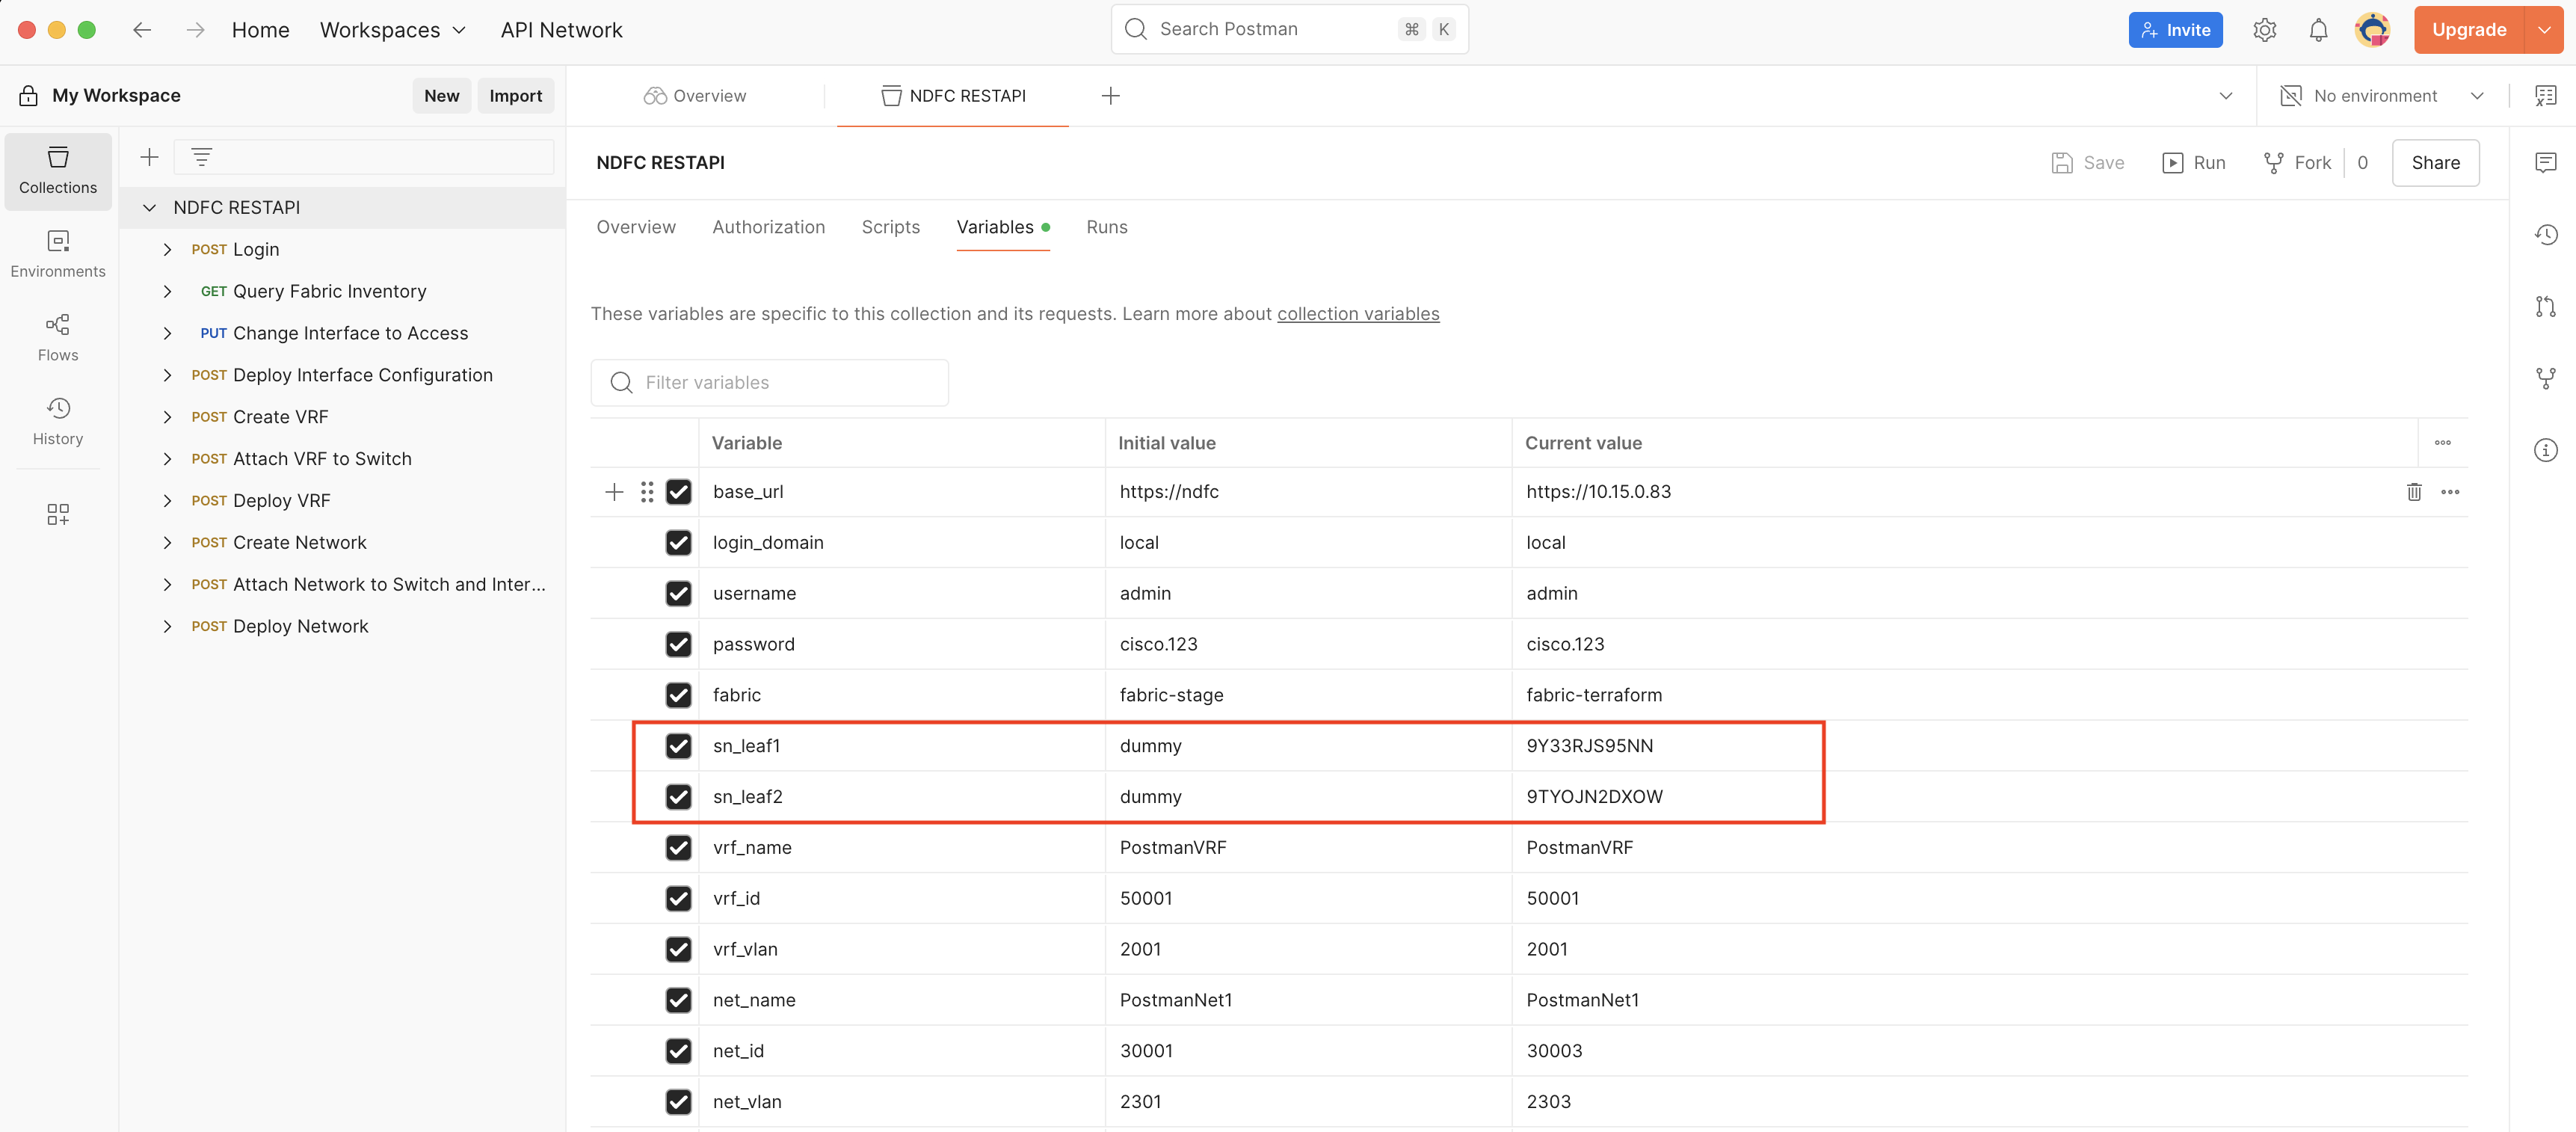Open the notifications bell
The image size is (2576, 1132).
tap(2318, 30)
